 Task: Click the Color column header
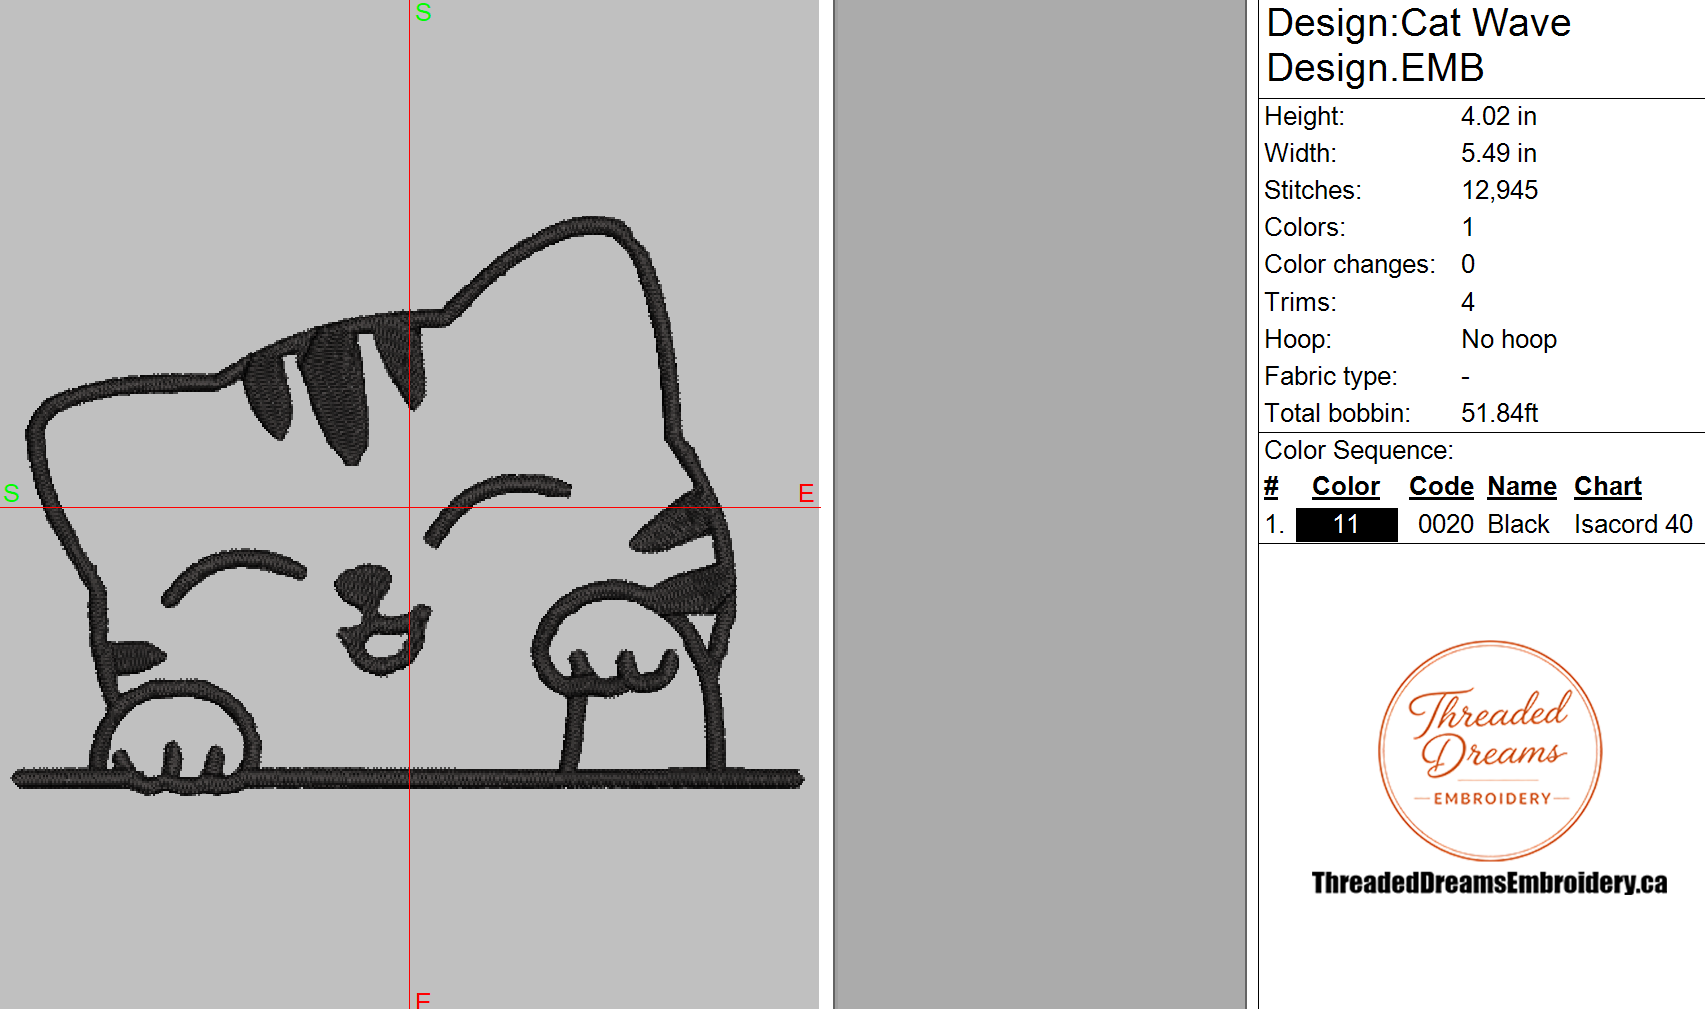(1346, 487)
